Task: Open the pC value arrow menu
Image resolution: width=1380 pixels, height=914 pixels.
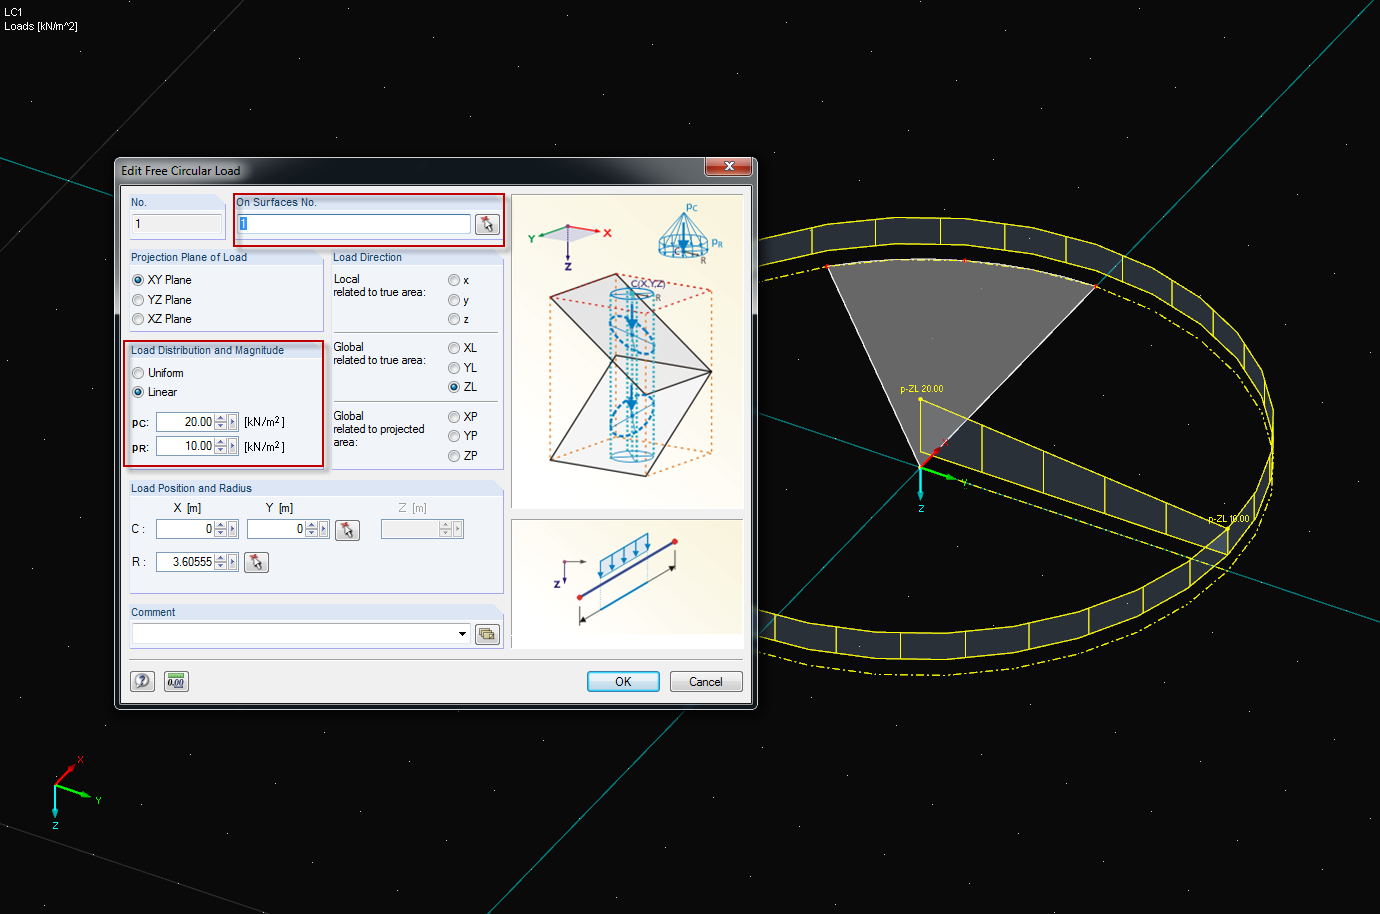Action: [x=233, y=422]
